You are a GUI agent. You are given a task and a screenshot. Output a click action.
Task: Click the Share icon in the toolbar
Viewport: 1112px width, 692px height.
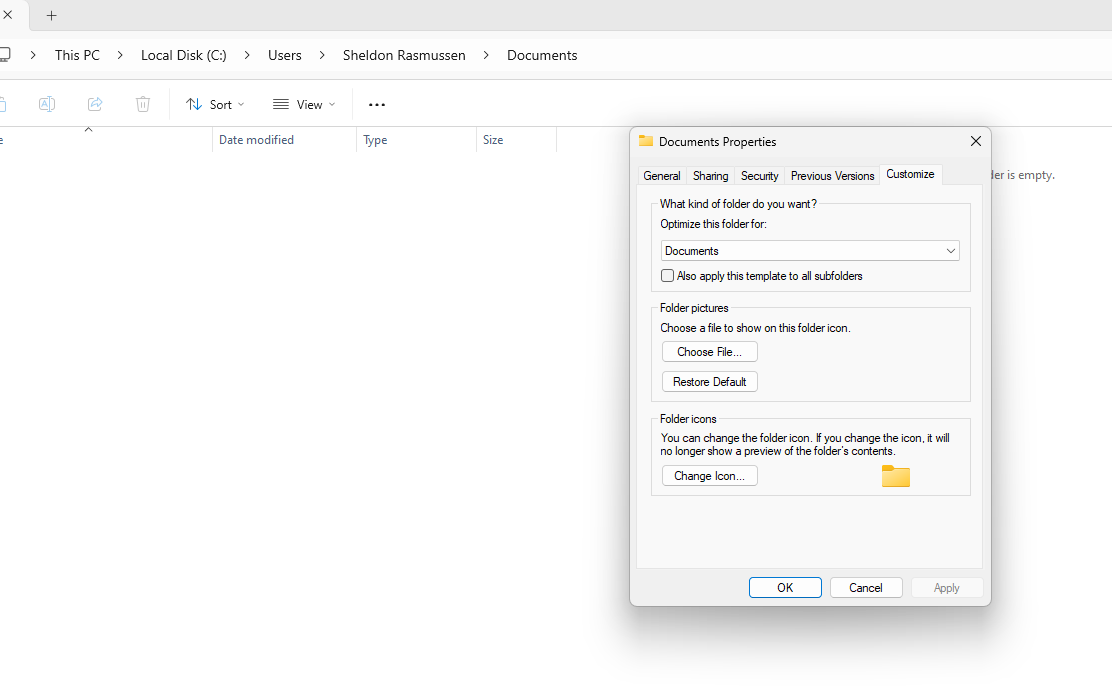94,104
